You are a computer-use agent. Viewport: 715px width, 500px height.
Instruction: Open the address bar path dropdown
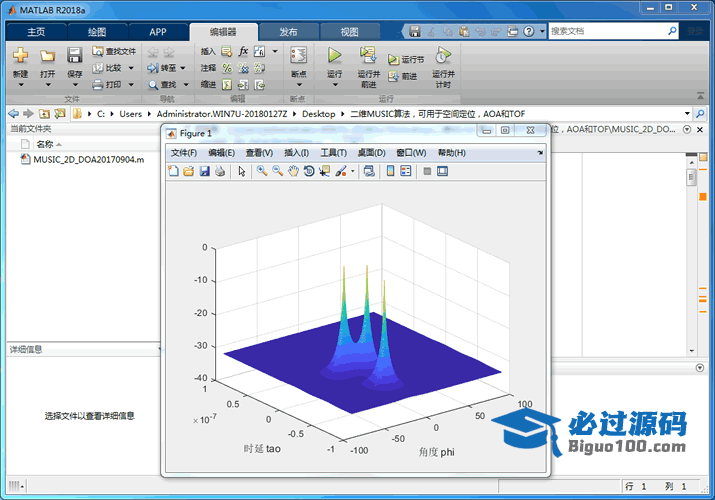point(687,113)
